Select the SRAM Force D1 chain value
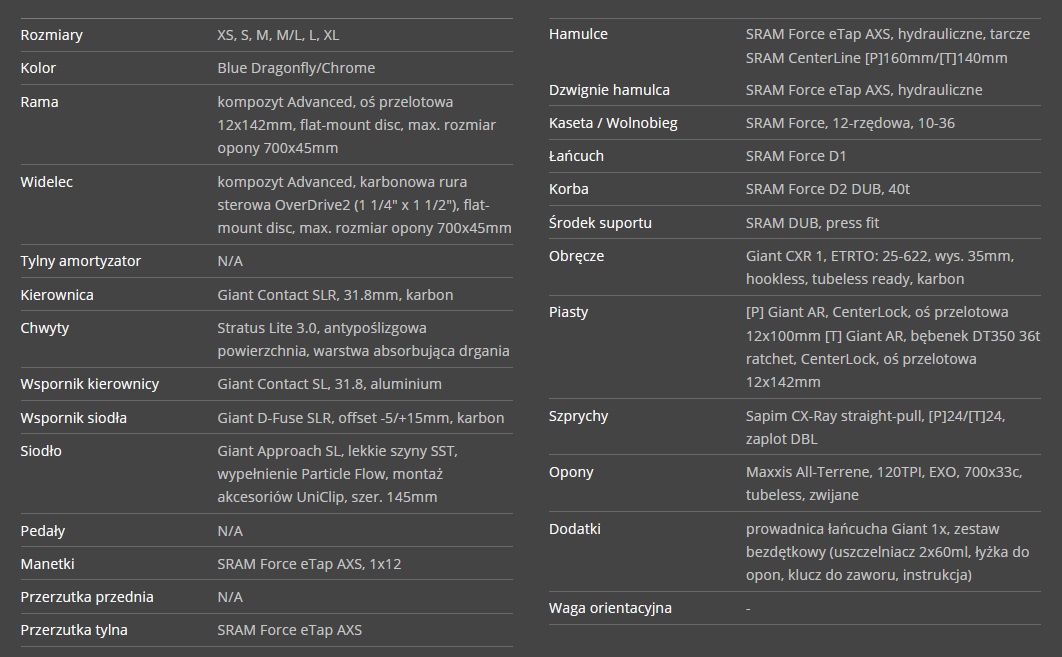The height and width of the screenshot is (657, 1062). pos(796,156)
